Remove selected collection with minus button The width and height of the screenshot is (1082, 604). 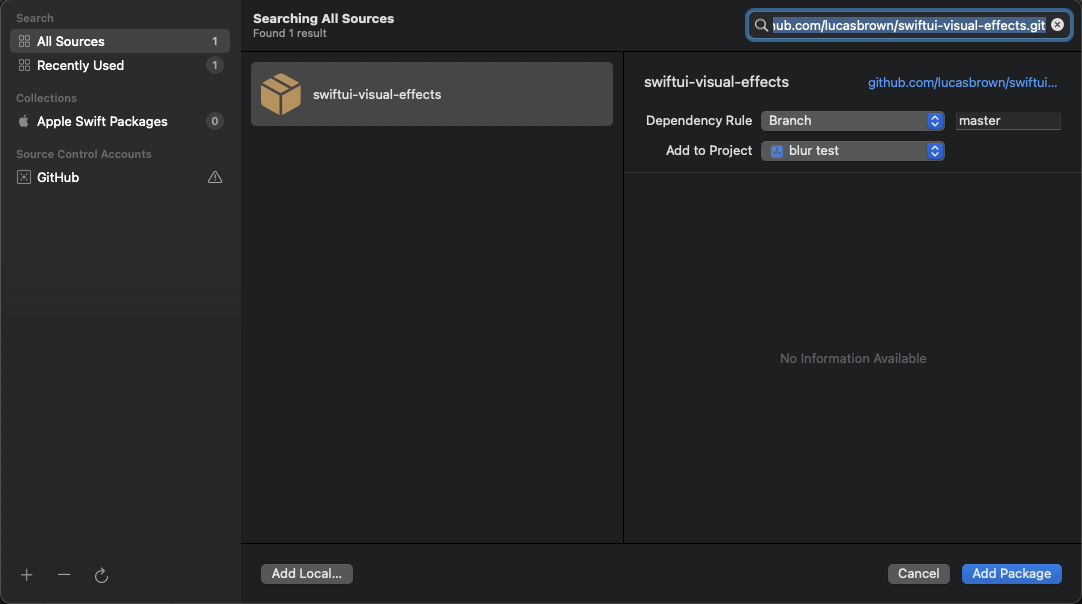[64, 575]
